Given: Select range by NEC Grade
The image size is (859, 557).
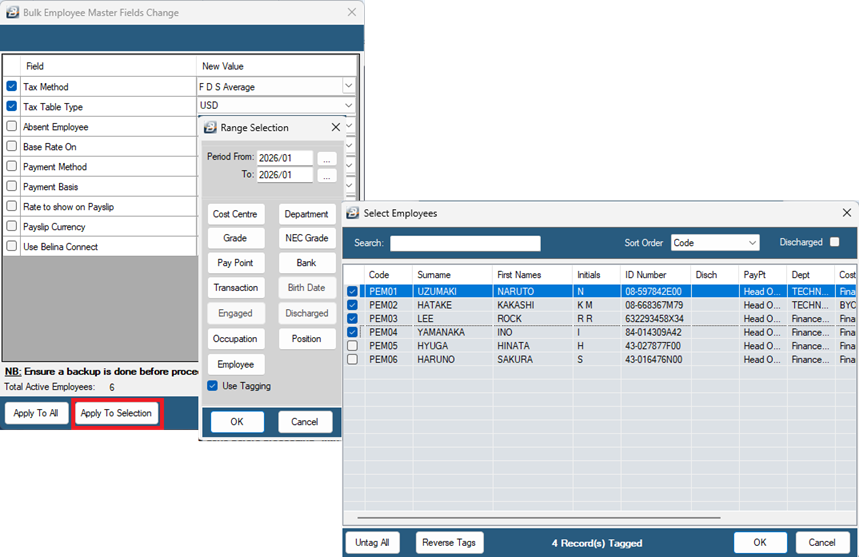Looking at the screenshot, I should click(307, 238).
